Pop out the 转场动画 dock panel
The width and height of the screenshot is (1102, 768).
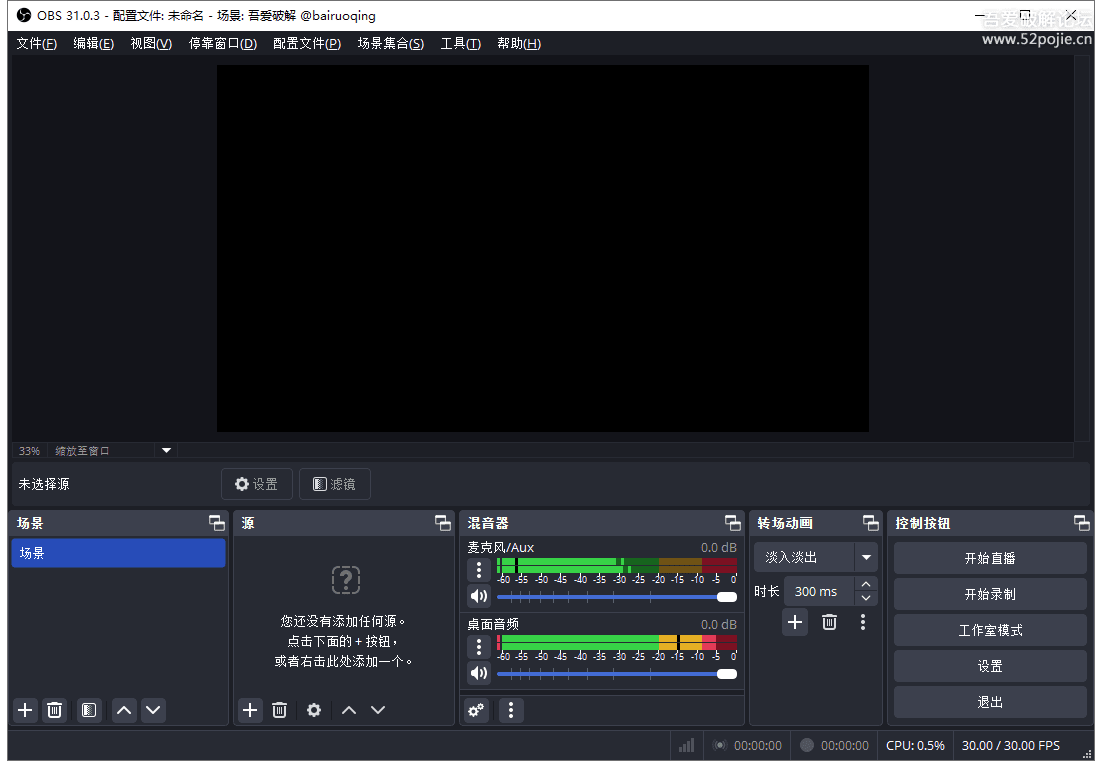click(871, 523)
